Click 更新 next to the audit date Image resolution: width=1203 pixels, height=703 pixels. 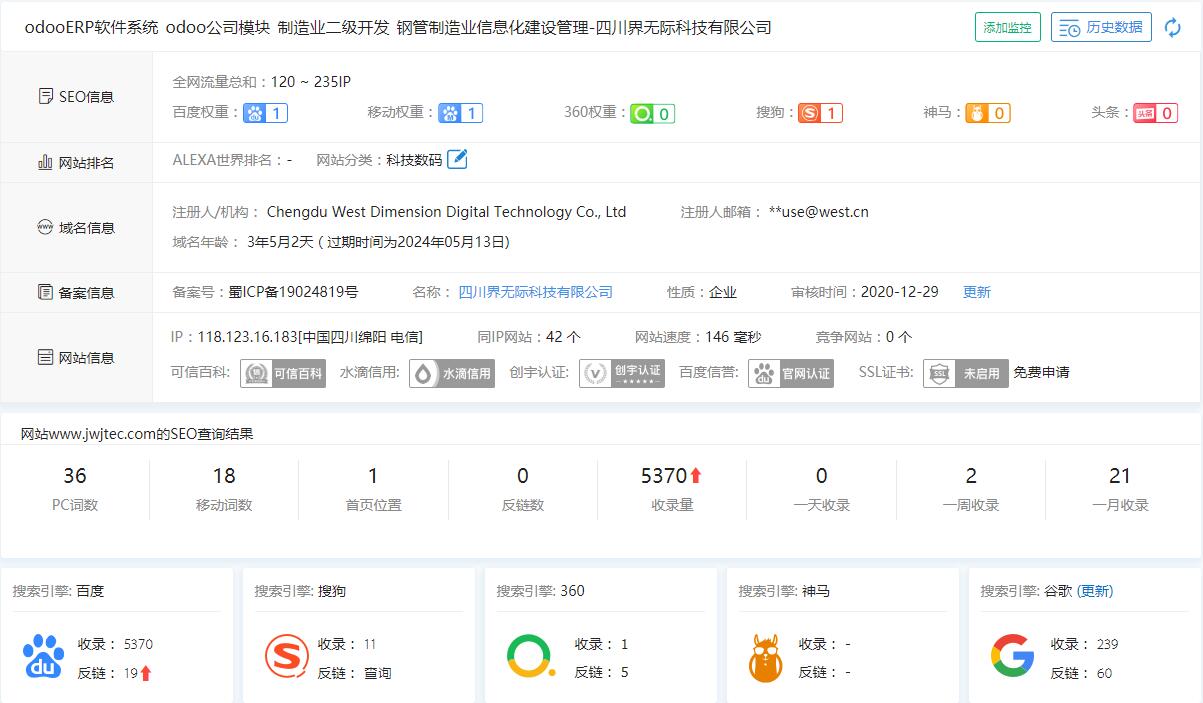(x=976, y=292)
